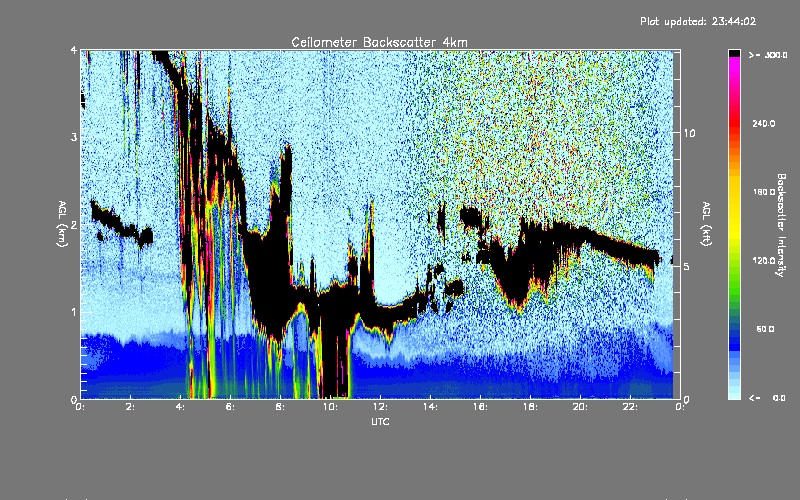Image resolution: width=800 pixels, height=500 pixels.
Task: Click the '4' tick on km axis
Action: [73, 50]
